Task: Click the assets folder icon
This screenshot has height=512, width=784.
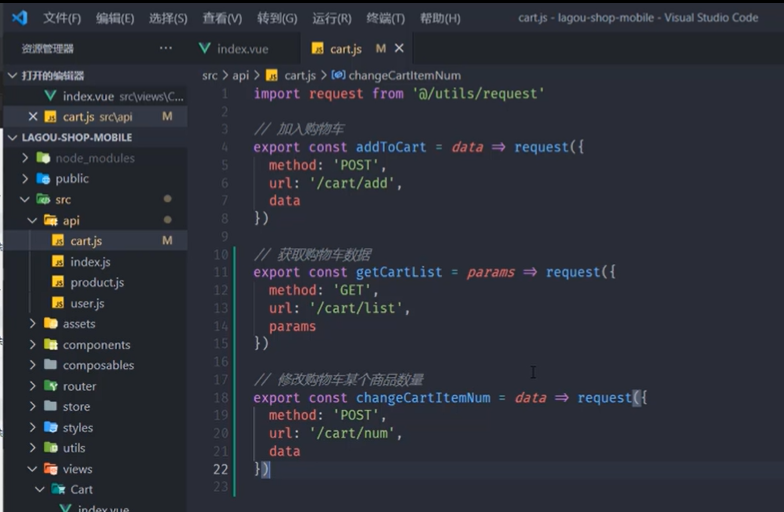Action: [51, 324]
